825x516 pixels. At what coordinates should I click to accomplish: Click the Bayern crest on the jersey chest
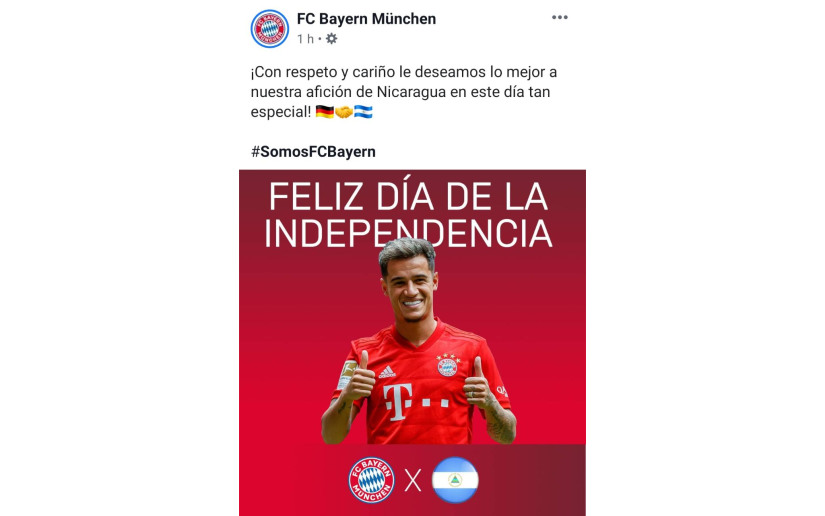point(448,365)
